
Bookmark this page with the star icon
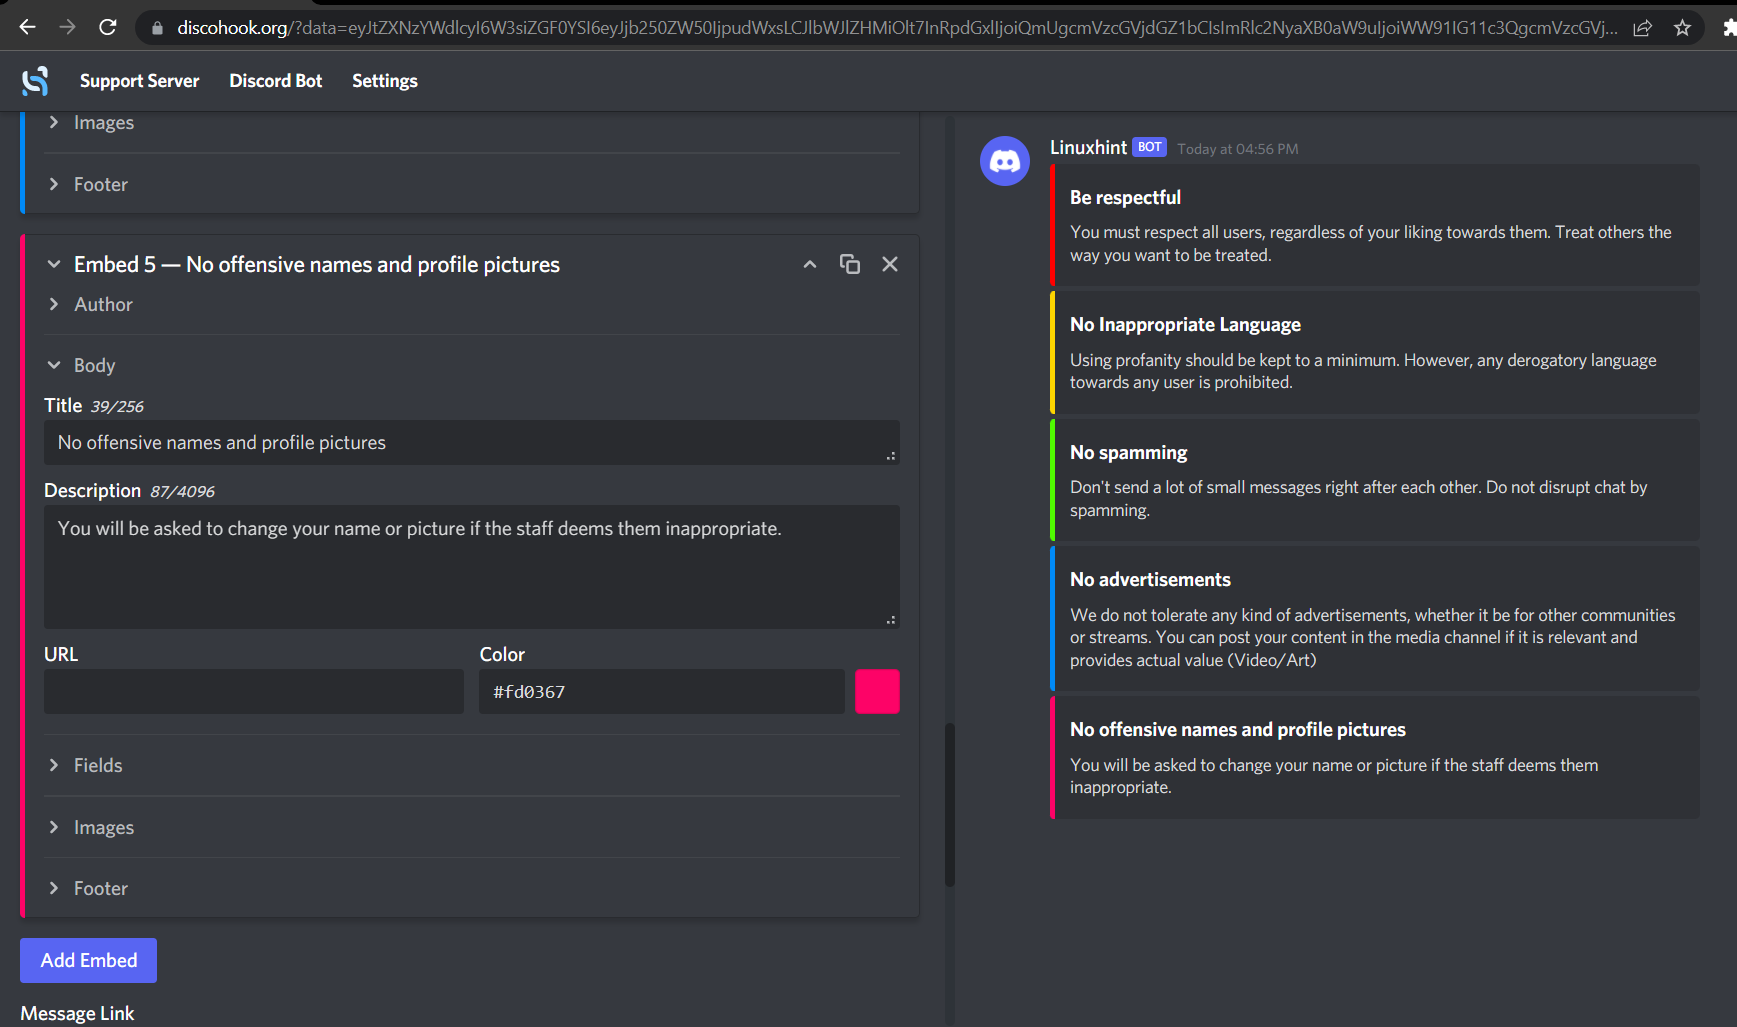pyautogui.click(x=1682, y=28)
